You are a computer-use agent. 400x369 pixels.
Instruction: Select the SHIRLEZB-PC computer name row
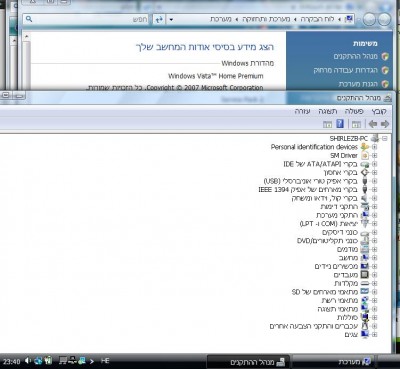[x=349, y=138]
